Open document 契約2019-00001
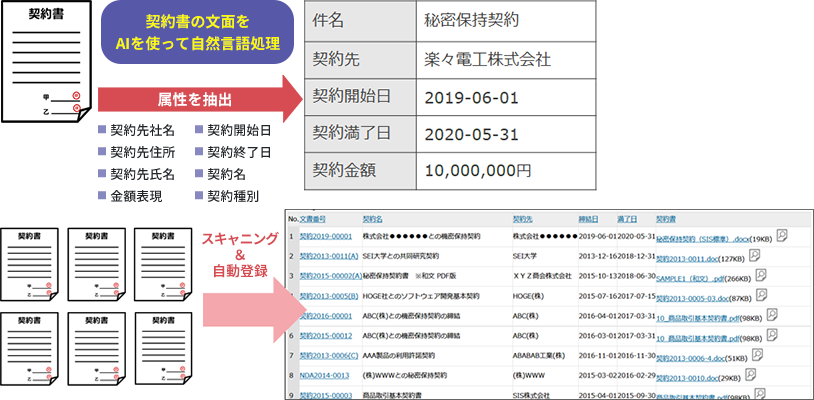 pos(325,237)
